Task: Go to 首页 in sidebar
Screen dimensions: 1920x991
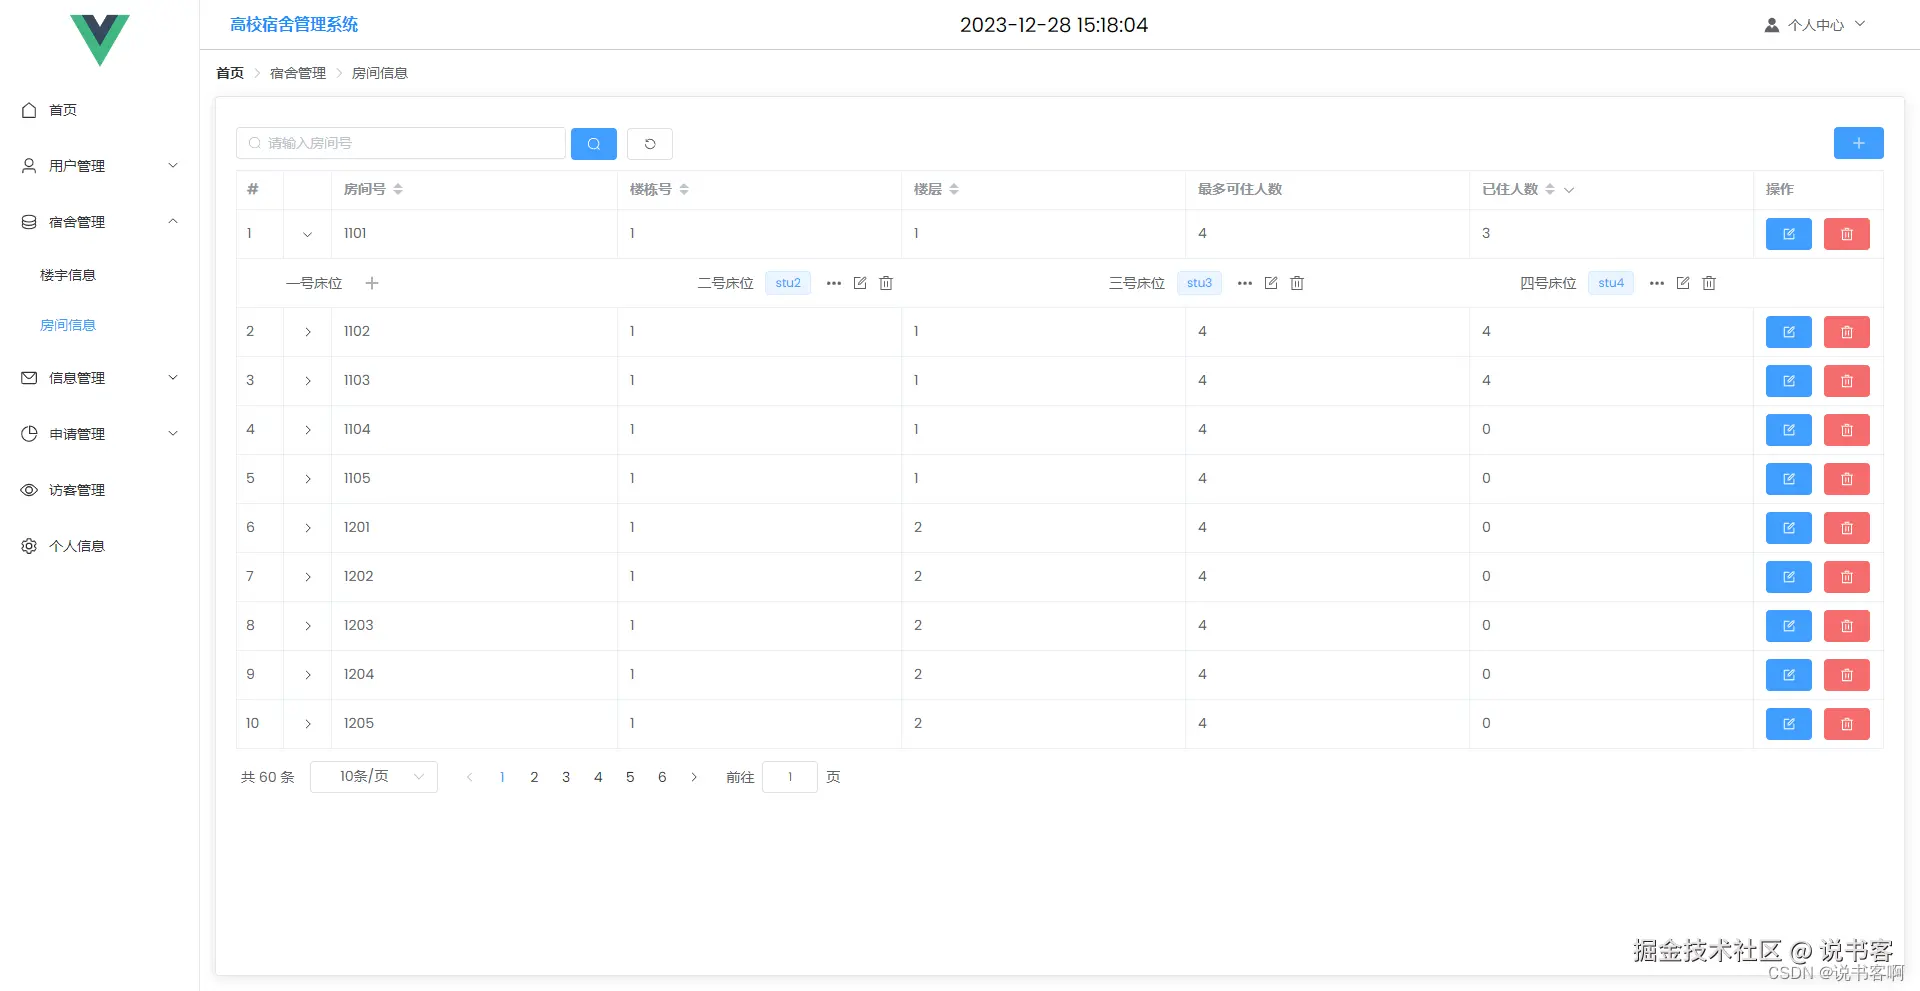Action: (100, 110)
